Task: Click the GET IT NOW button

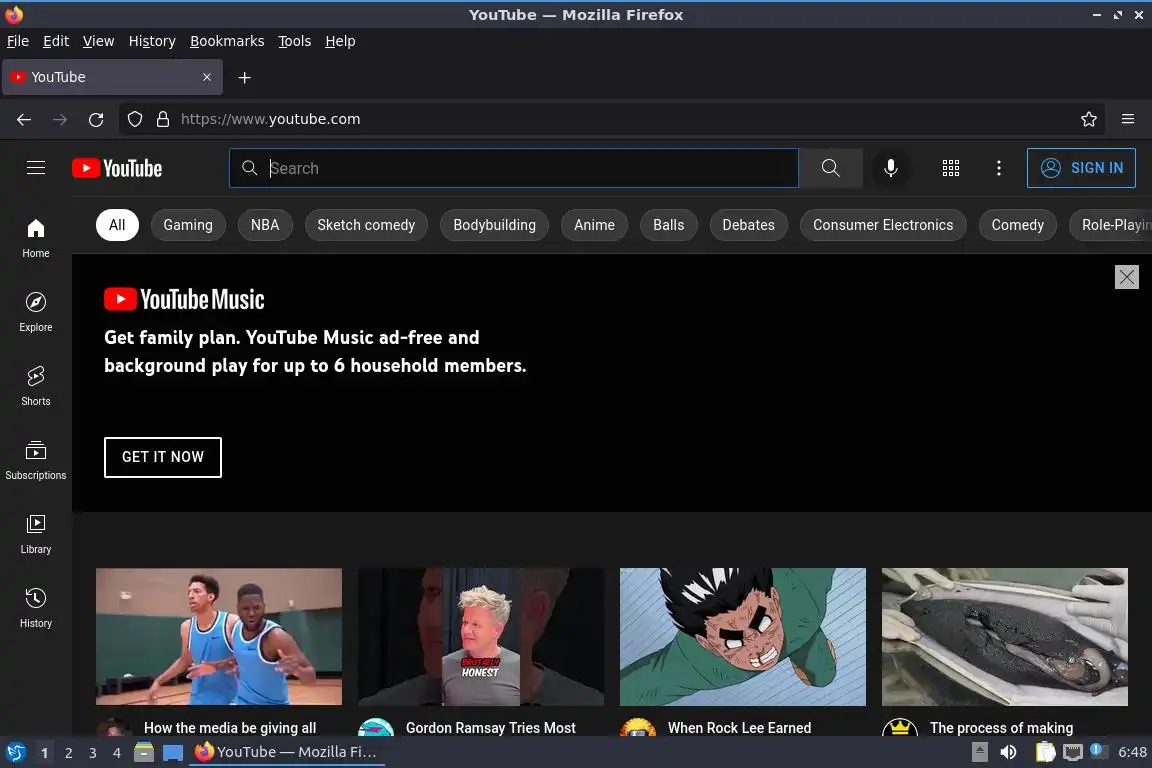Action: (162, 457)
